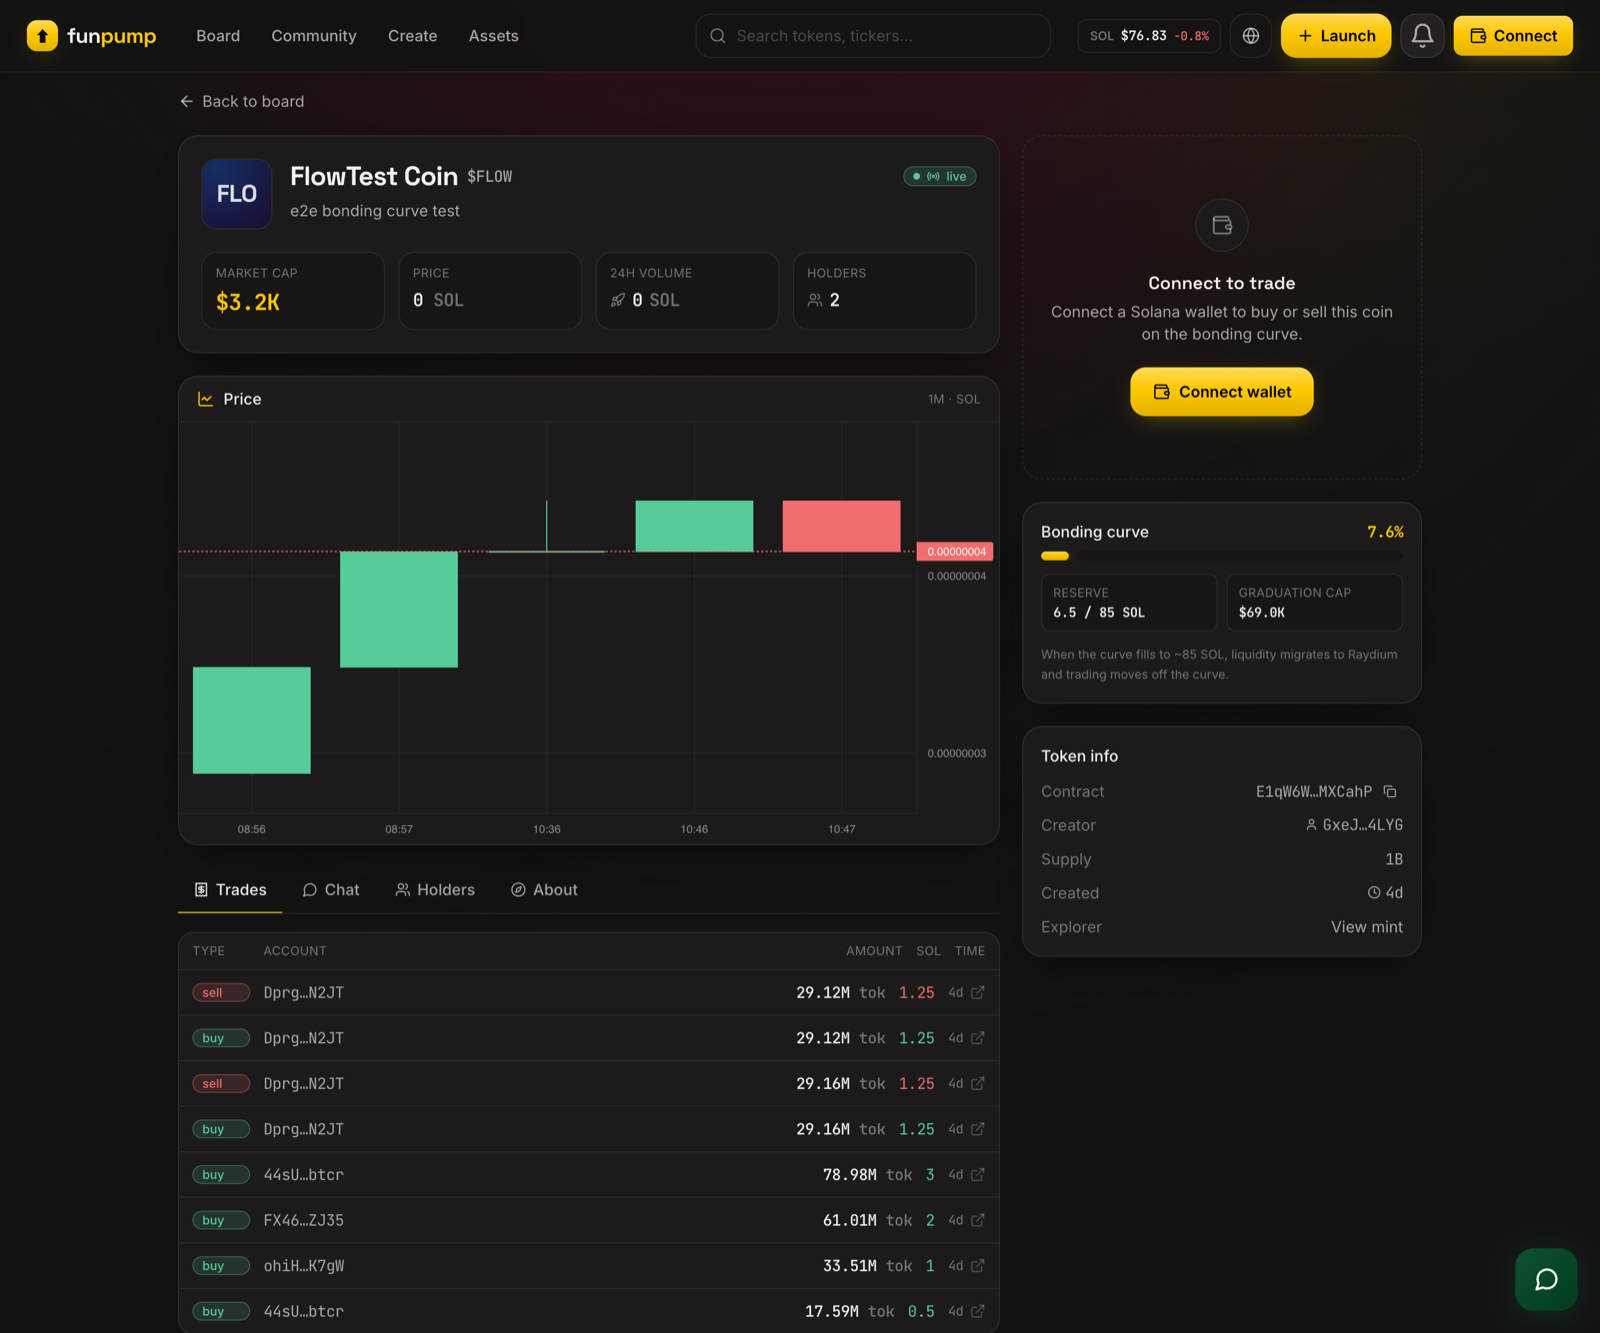
Task: Click the SOL $76.83 price ticker
Action: click(1149, 36)
